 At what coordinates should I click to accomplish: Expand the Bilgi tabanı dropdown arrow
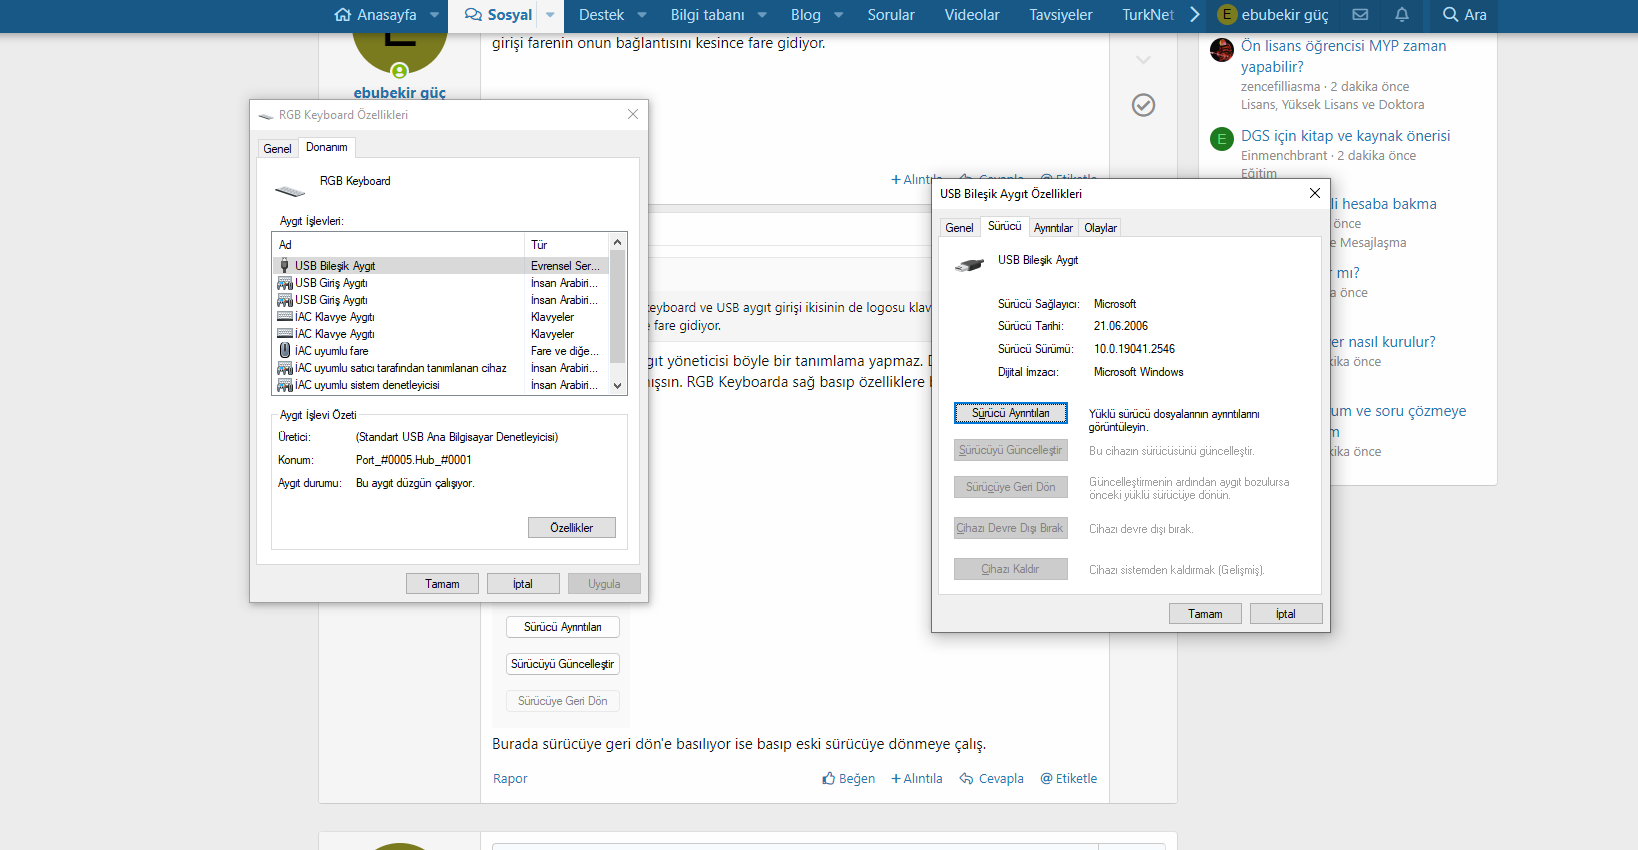pyautogui.click(x=762, y=15)
